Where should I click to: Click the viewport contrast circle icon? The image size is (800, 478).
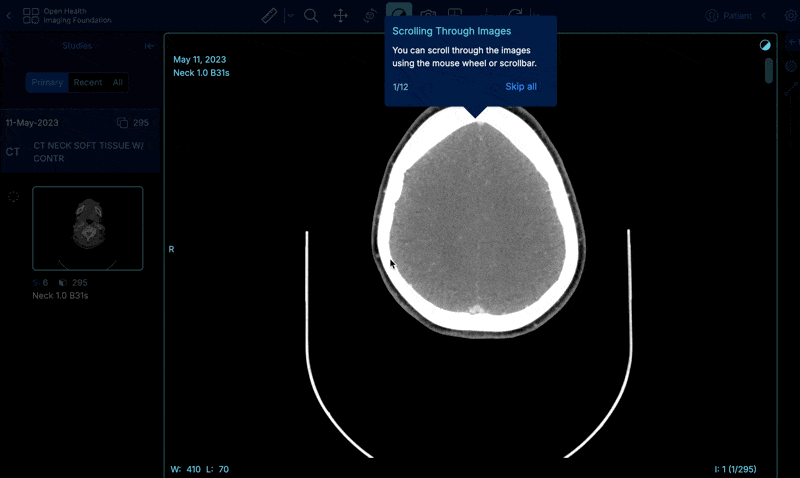pyautogui.click(x=765, y=45)
